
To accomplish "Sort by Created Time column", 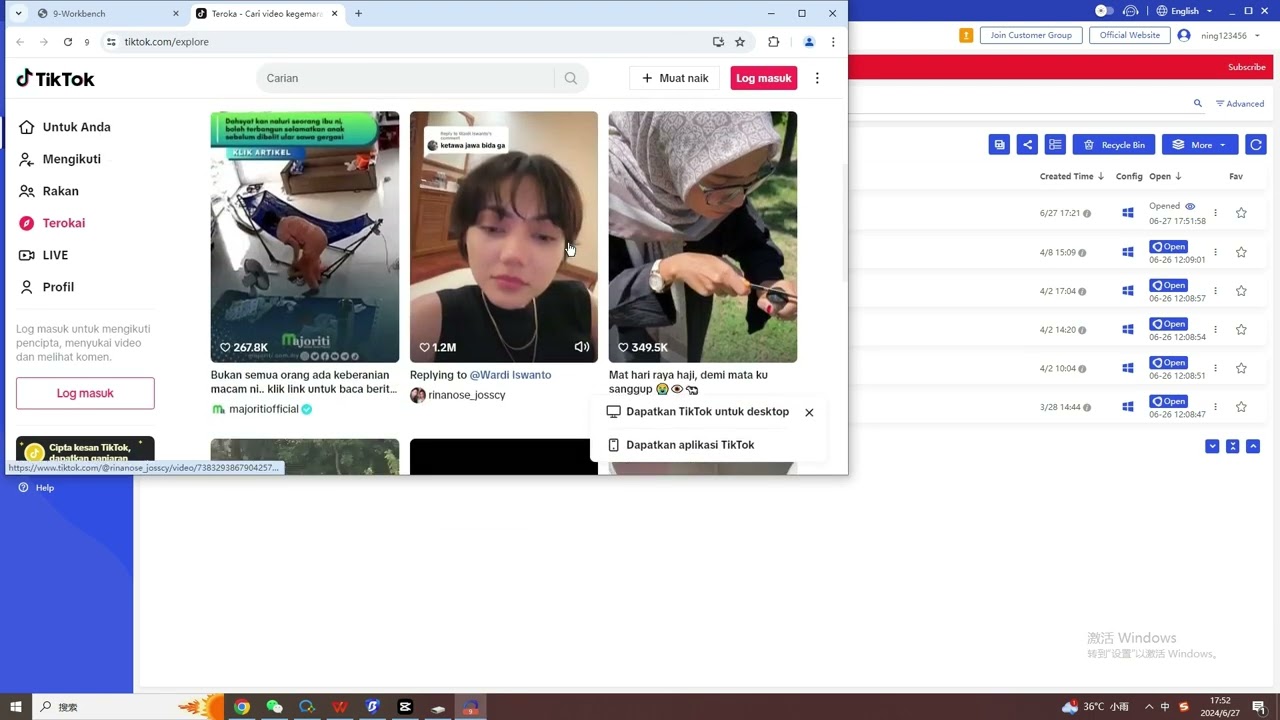I will (x=1072, y=177).
